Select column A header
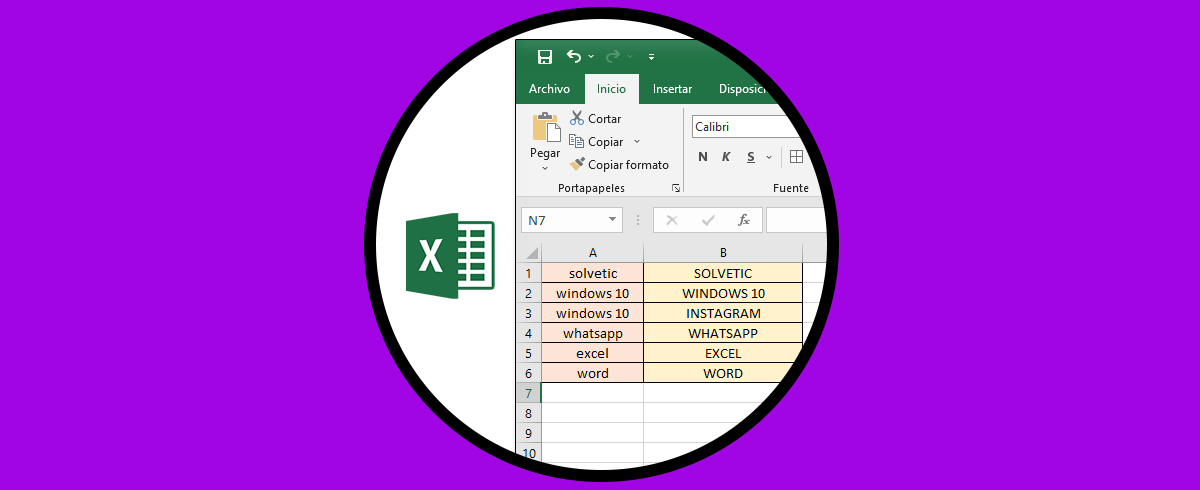The height and width of the screenshot is (490, 1200). (x=593, y=253)
